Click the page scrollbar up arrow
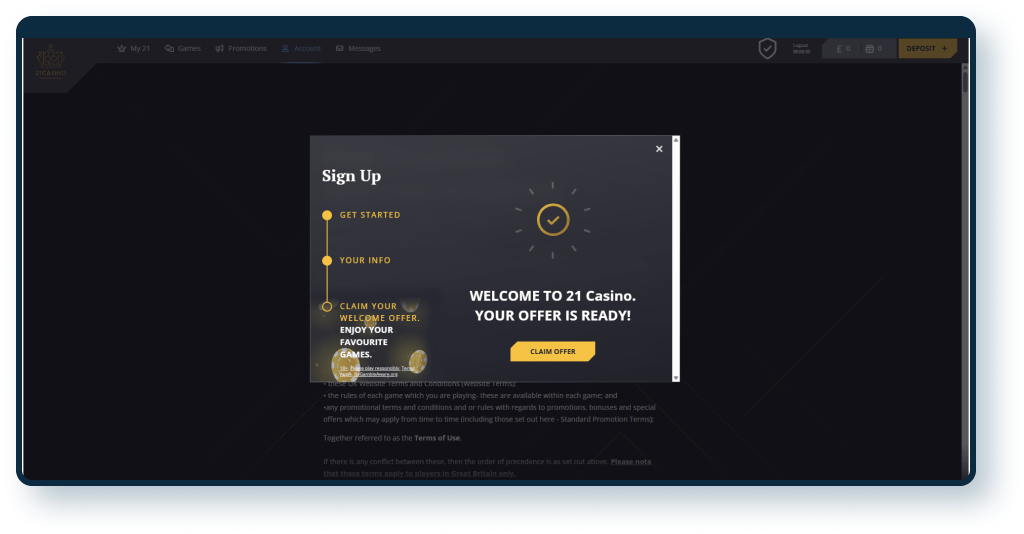Viewport: 1024px width, 534px height. tap(965, 67)
